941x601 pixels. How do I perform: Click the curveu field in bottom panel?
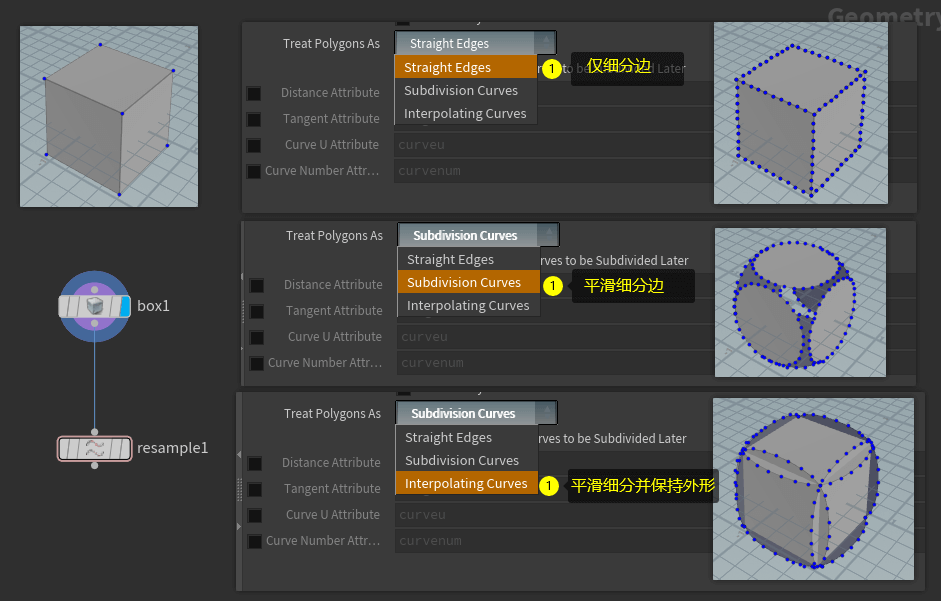[x=553, y=515]
